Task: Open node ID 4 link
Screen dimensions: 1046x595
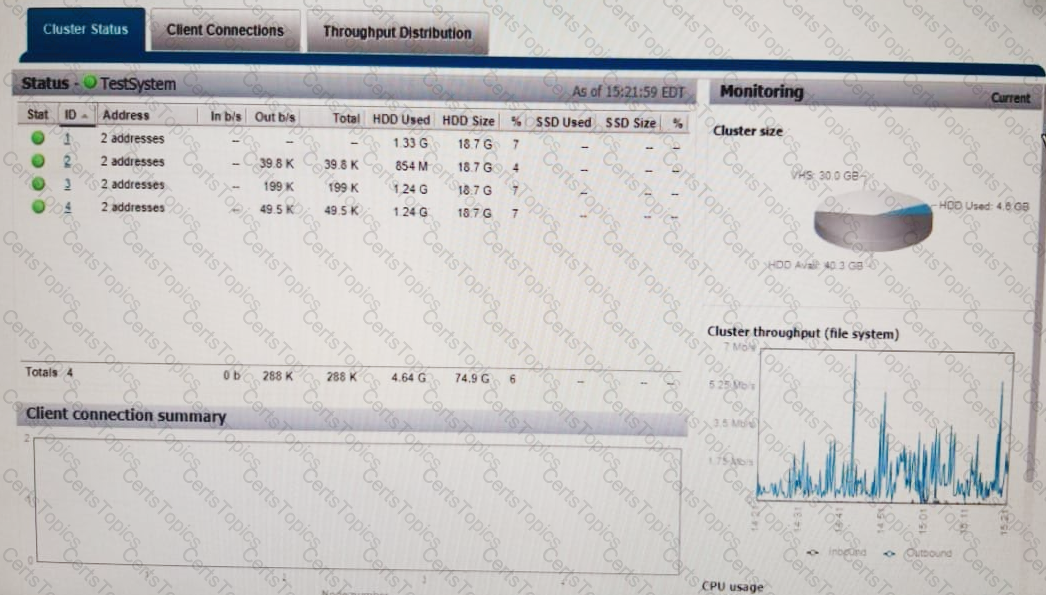Action: tap(68, 207)
